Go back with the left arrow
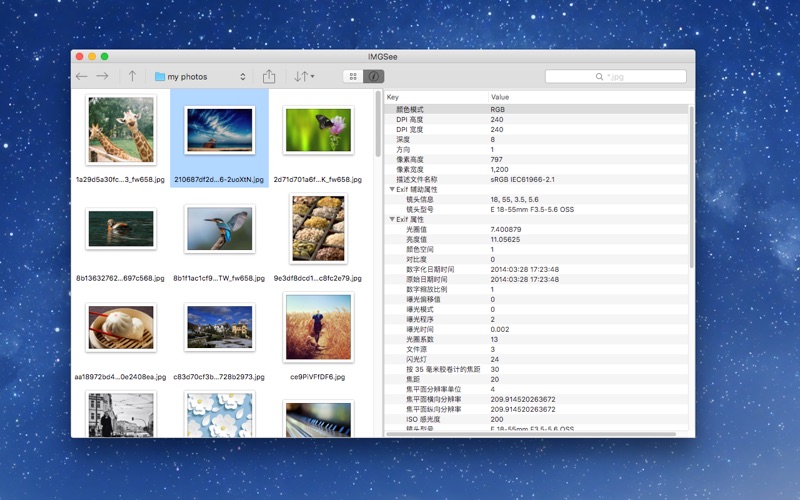800x500 pixels. coord(82,77)
